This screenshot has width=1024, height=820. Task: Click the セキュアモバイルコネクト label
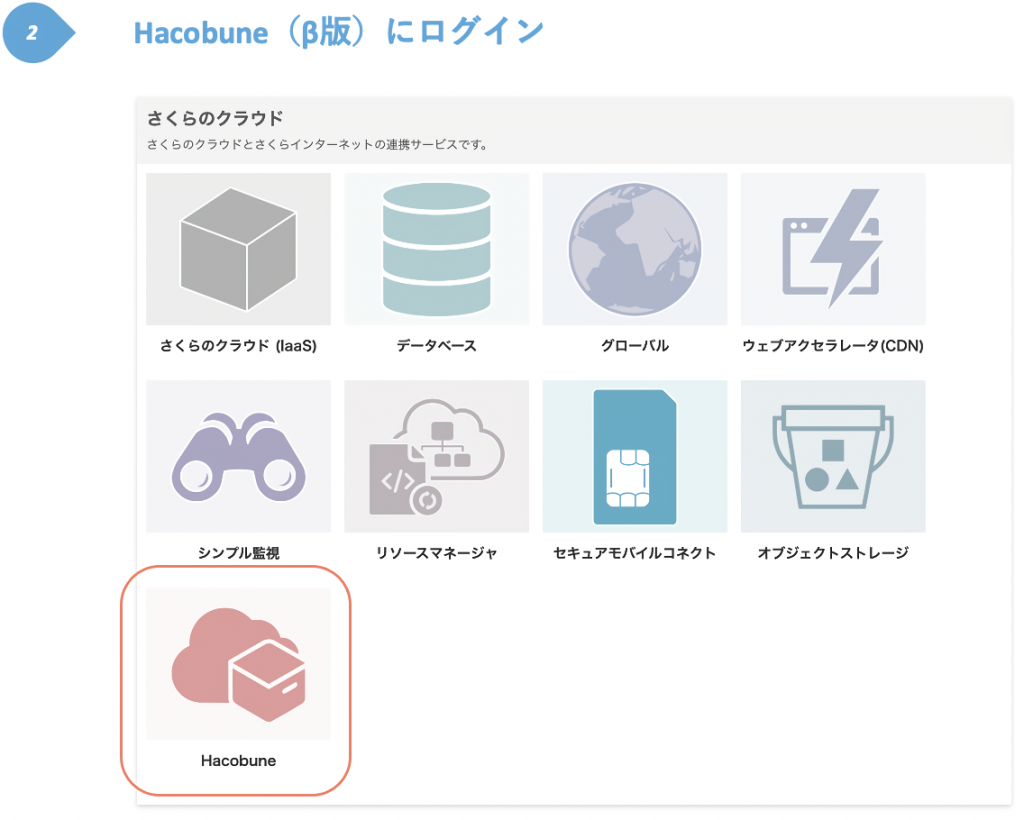pyautogui.click(x=635, y=554)
